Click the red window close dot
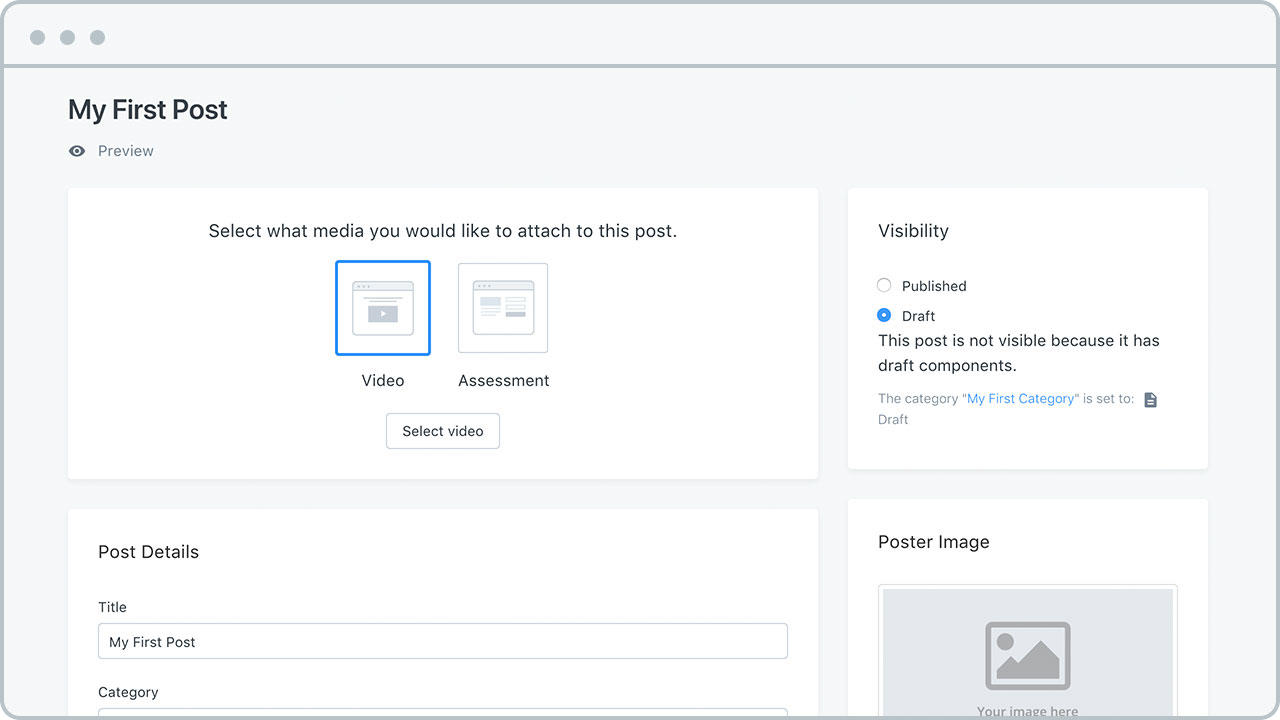 click(x=38, y=37)
